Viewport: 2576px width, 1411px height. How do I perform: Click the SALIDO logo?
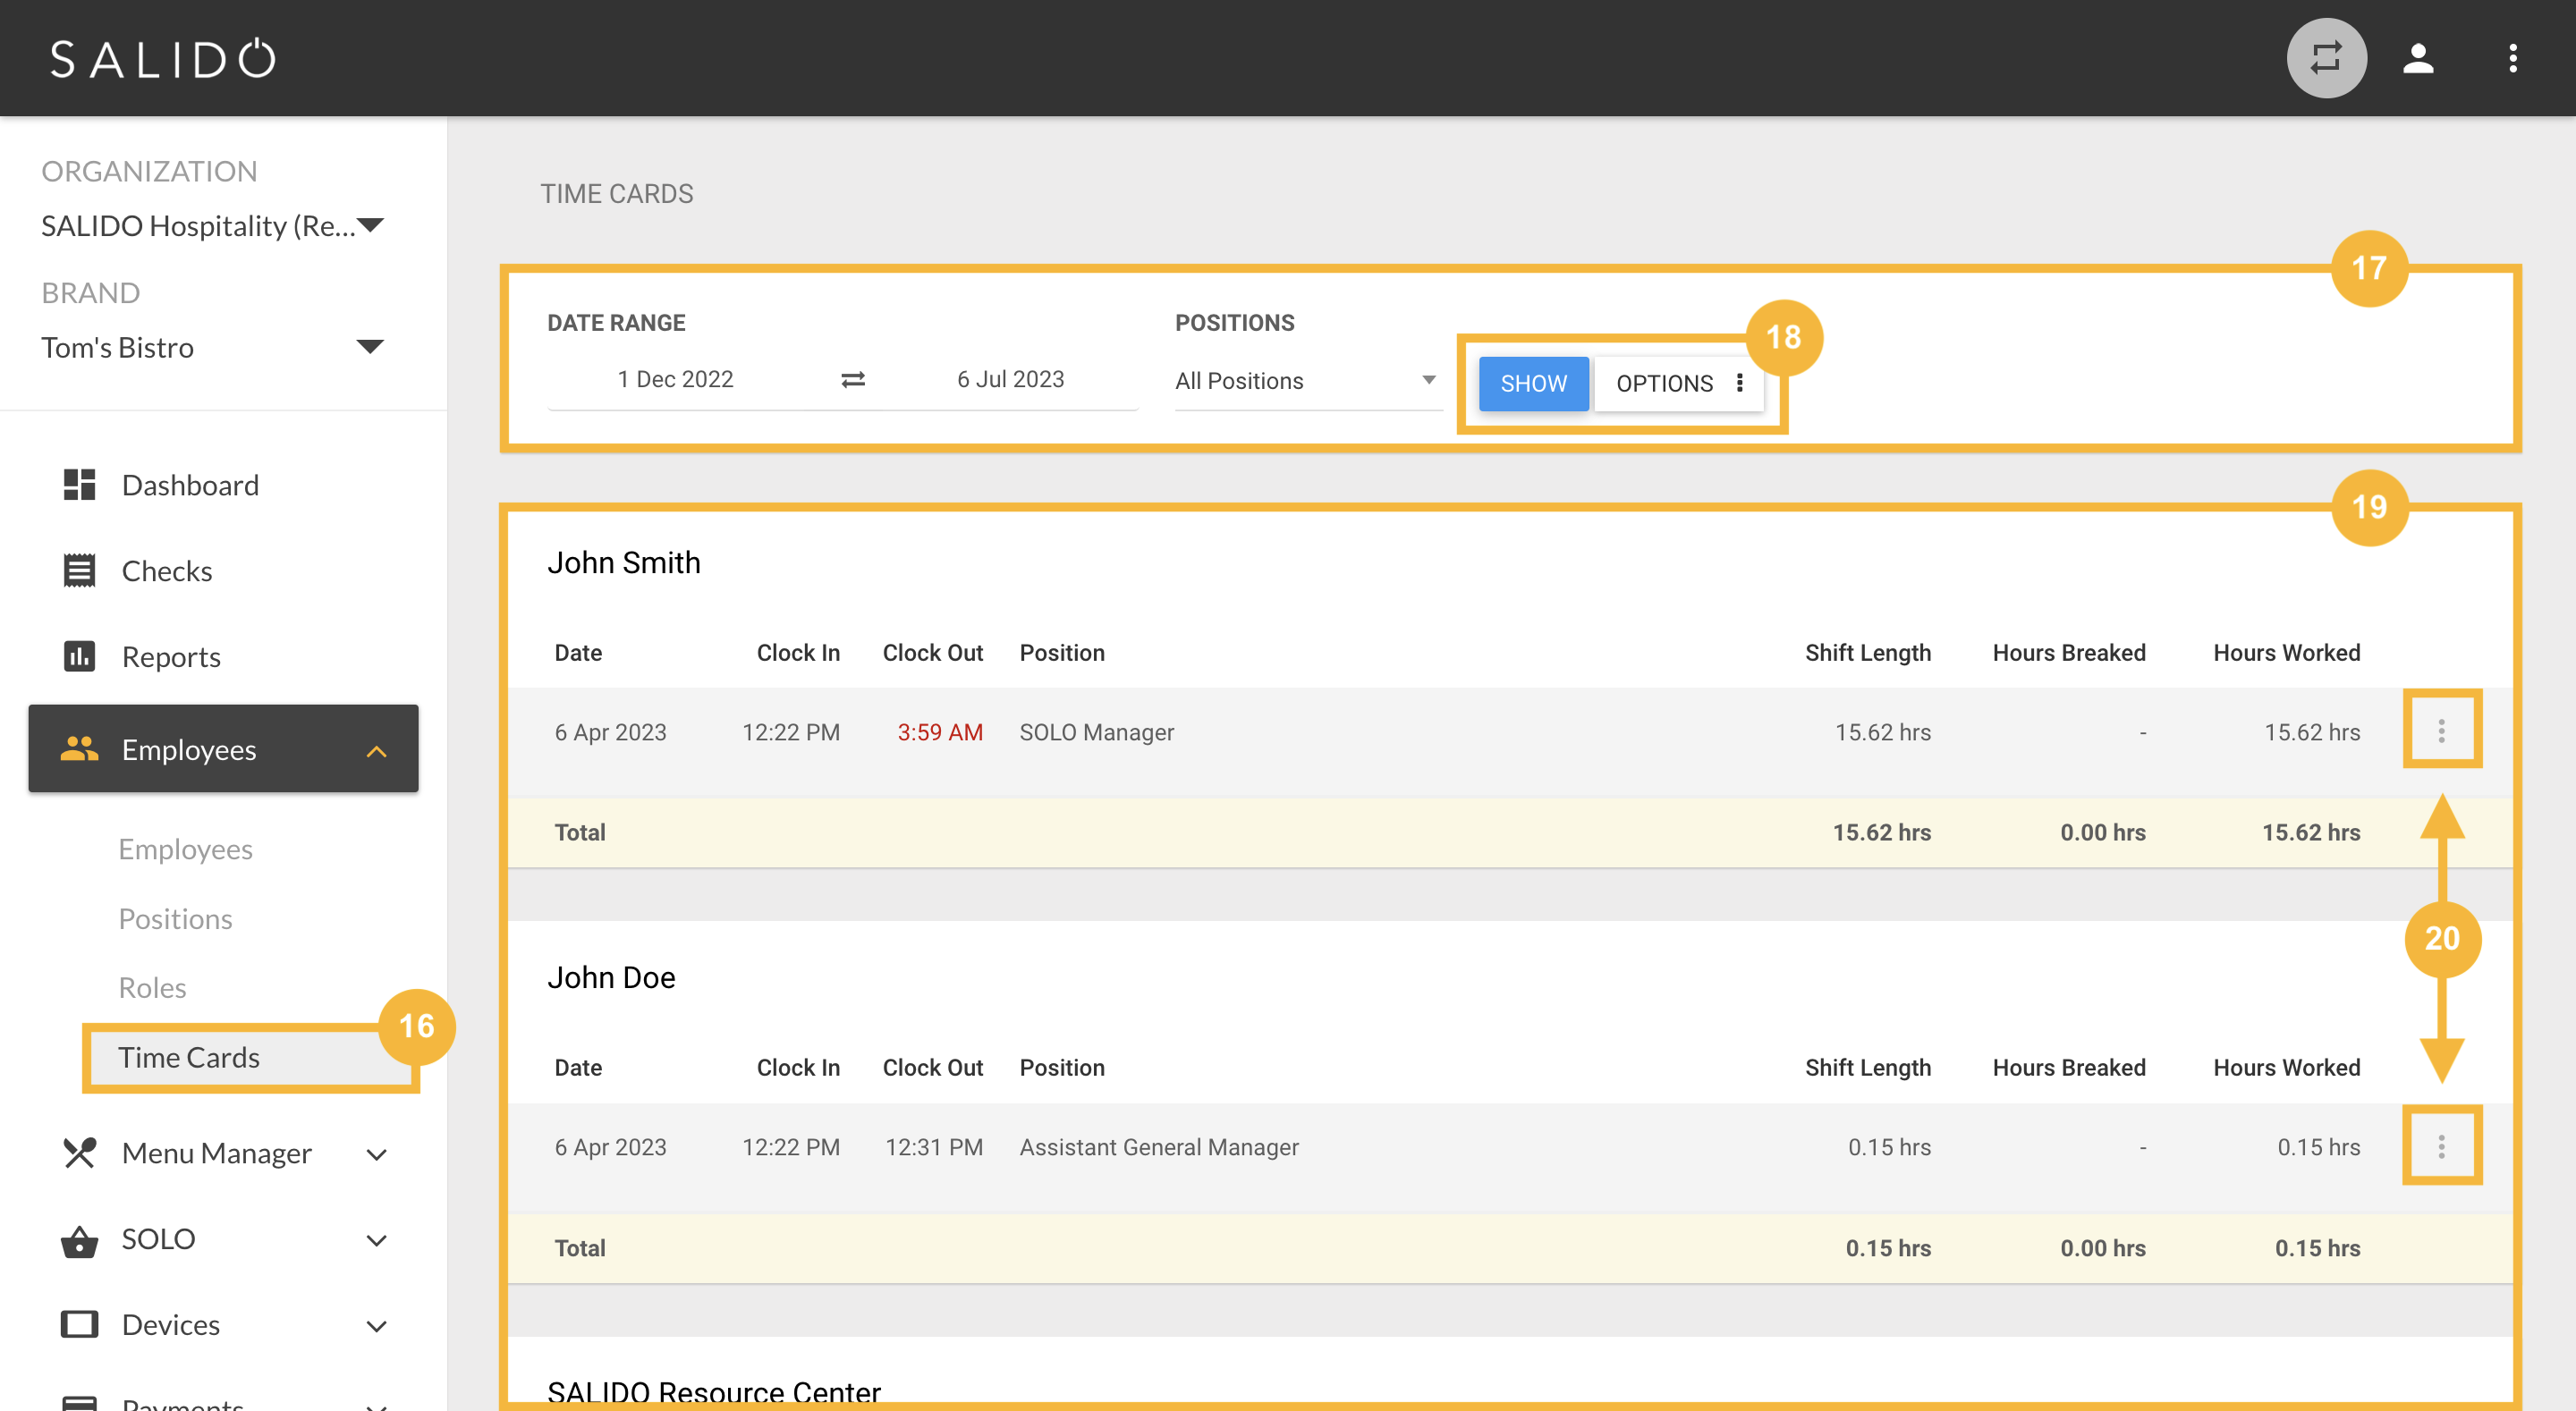pyautogui.click(x=164, y=59)
